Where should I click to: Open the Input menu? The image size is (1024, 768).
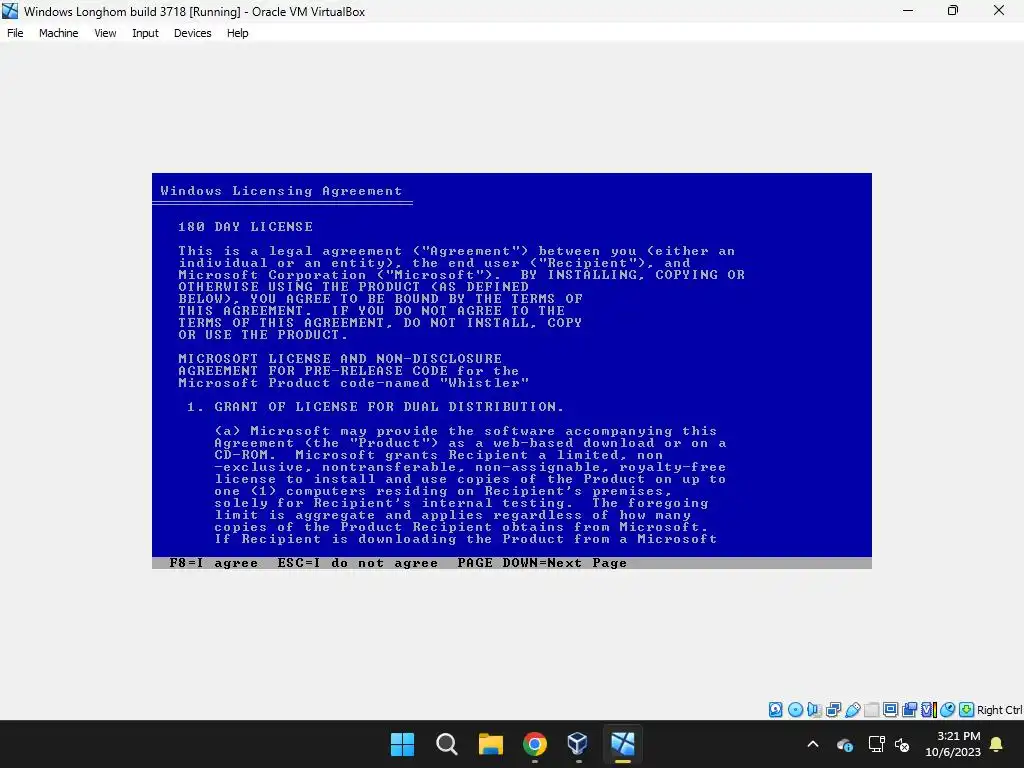pyautogui.click(x=146, y=33)
